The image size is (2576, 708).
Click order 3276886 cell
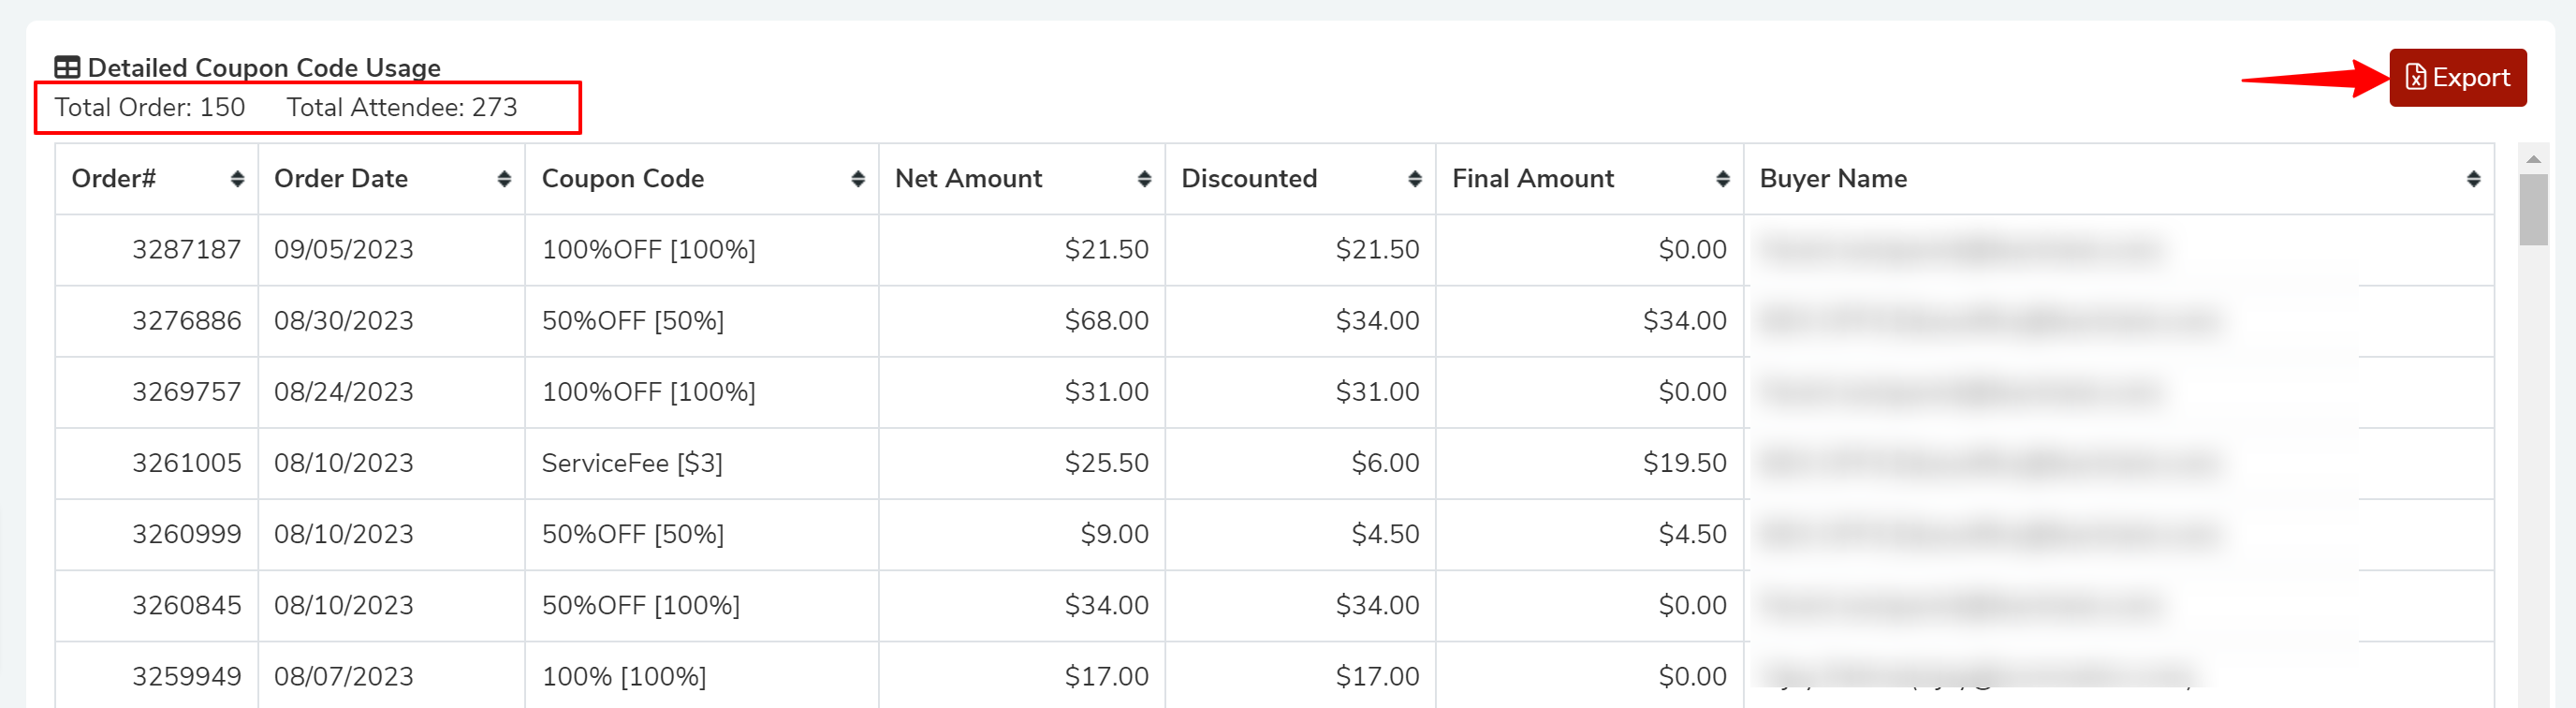coord(186,321)
